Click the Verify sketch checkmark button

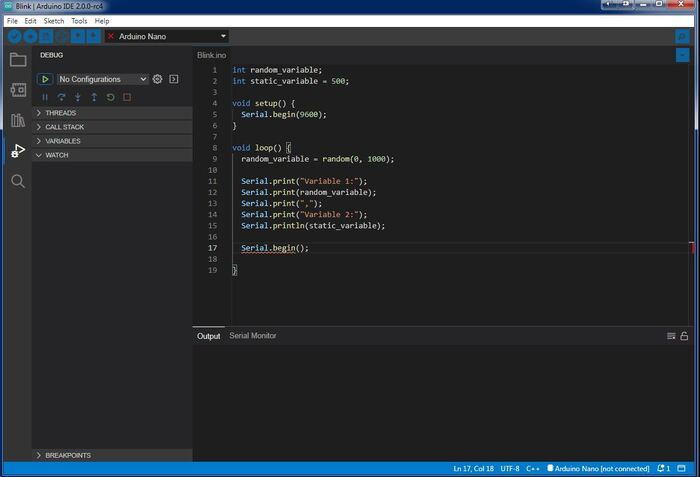(x=14, y=36)
